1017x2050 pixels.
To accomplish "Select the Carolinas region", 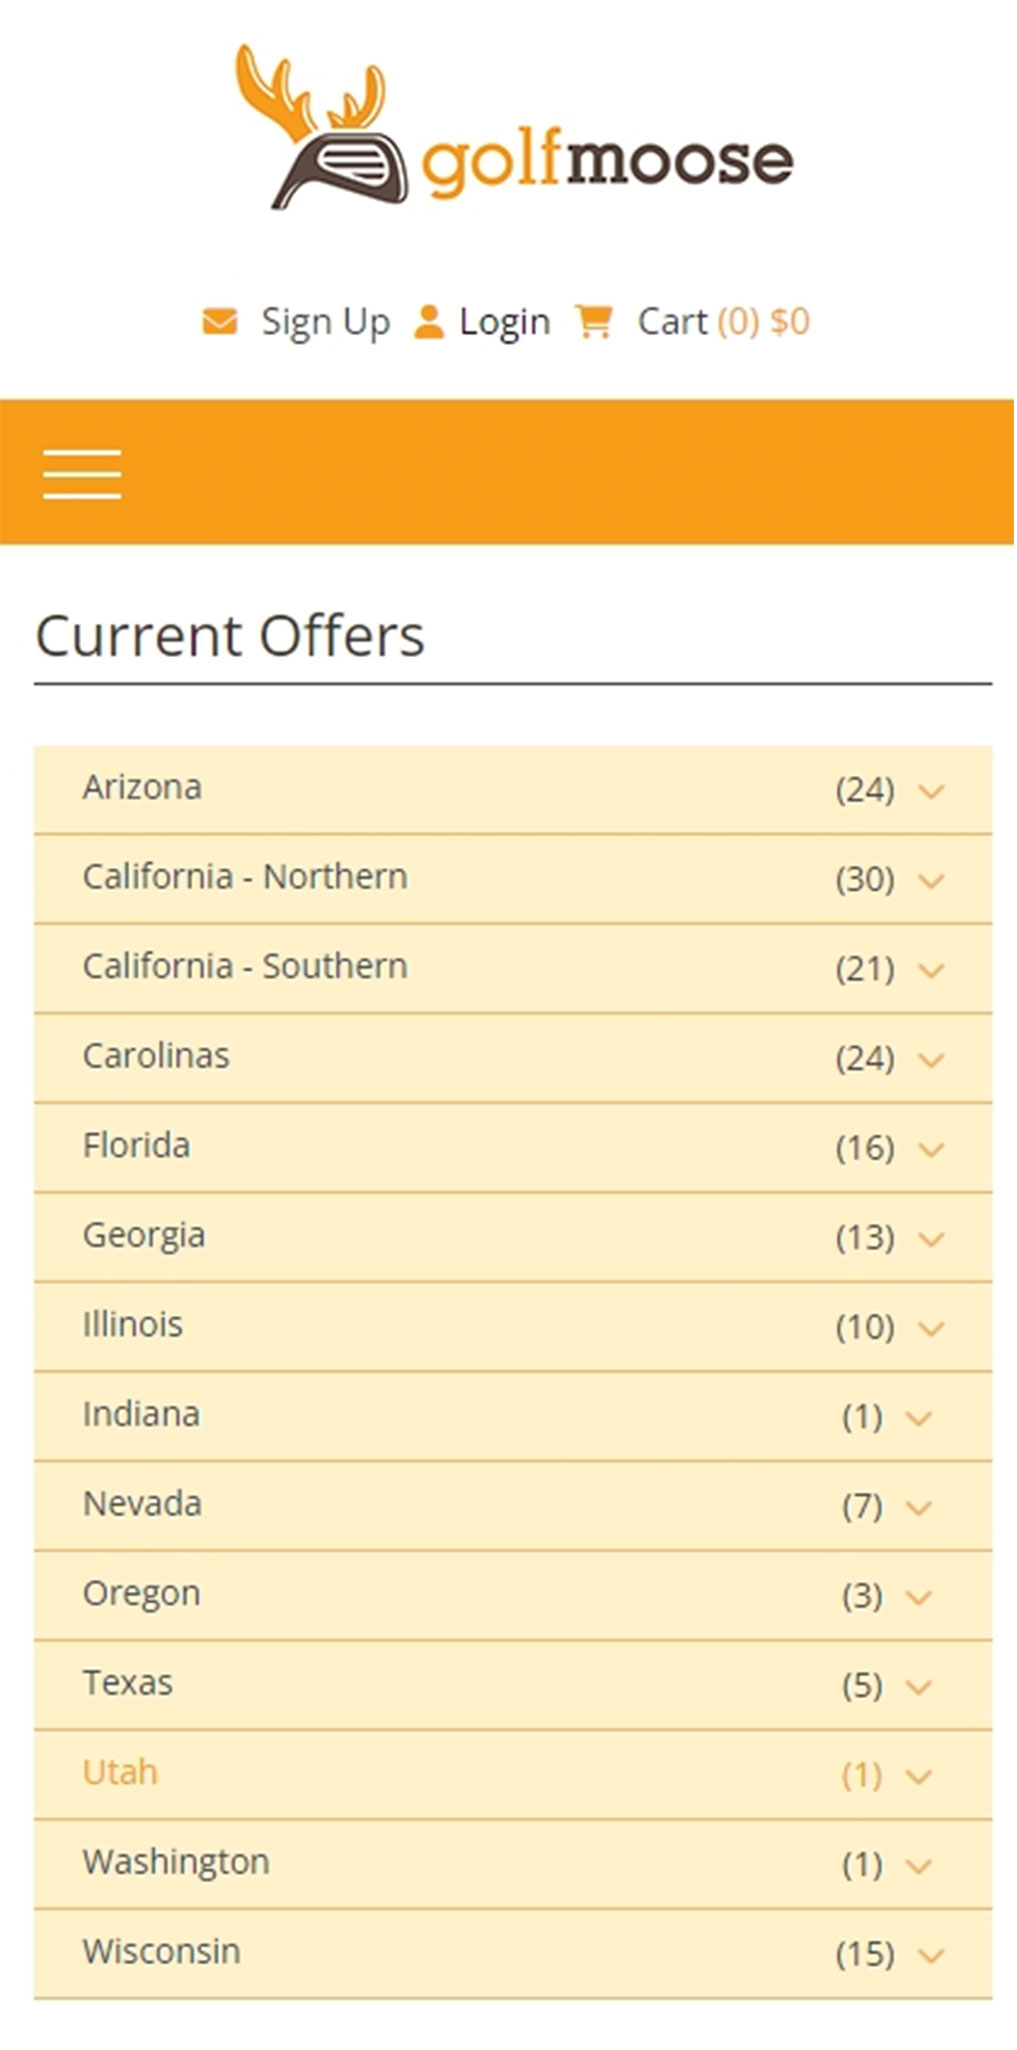I will tap(156, 1056).
